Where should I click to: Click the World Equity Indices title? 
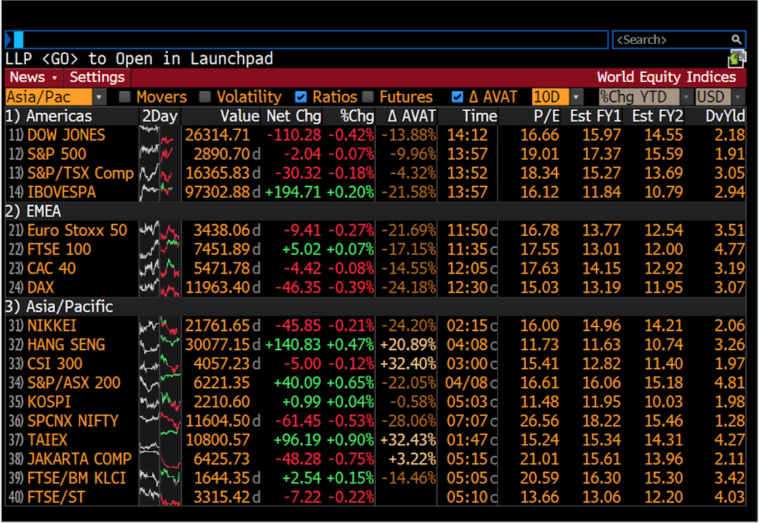pyautogui.click(x=666, y=77)
